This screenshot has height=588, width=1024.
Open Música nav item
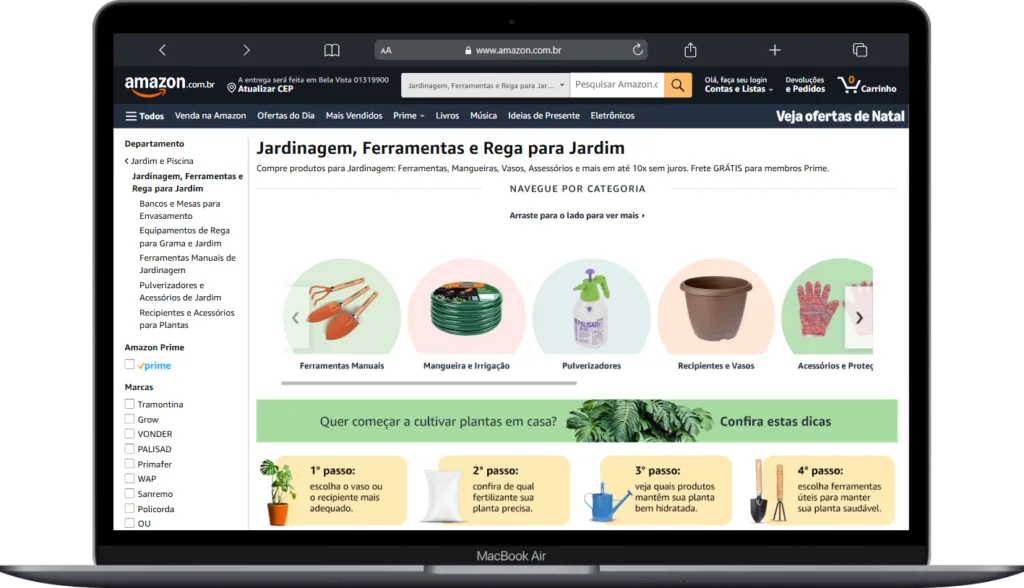pyautogui.click(x=483, y=116)
